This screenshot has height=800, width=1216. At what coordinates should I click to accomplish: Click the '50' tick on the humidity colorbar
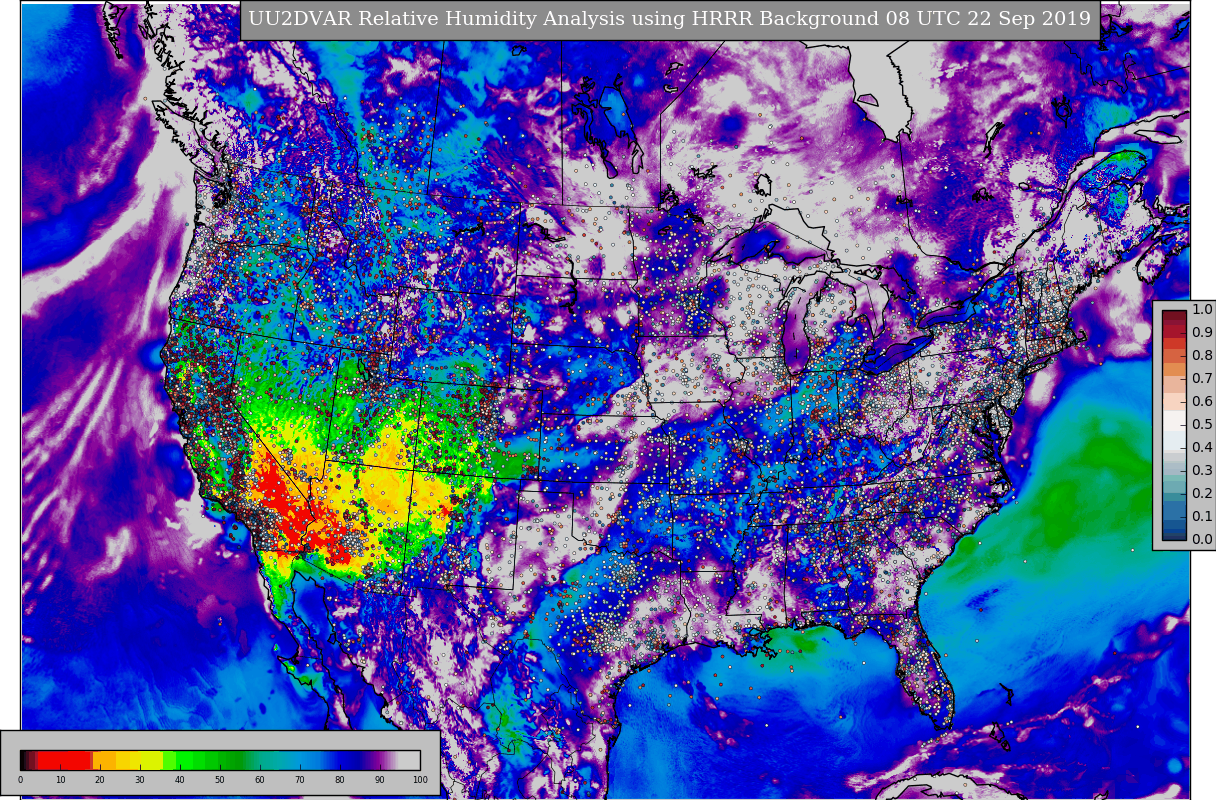point(220,780)
